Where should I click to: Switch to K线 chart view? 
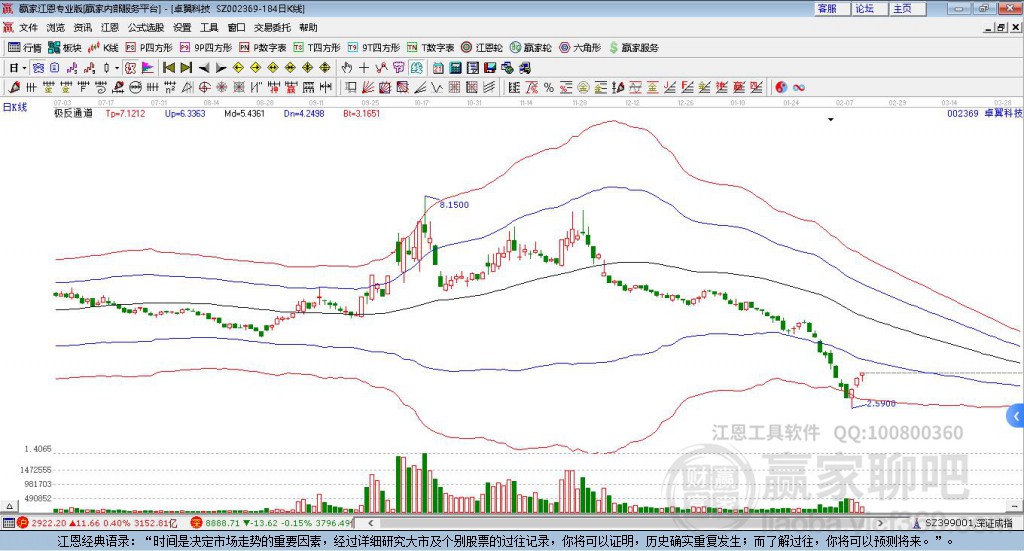tap(103, 48)
